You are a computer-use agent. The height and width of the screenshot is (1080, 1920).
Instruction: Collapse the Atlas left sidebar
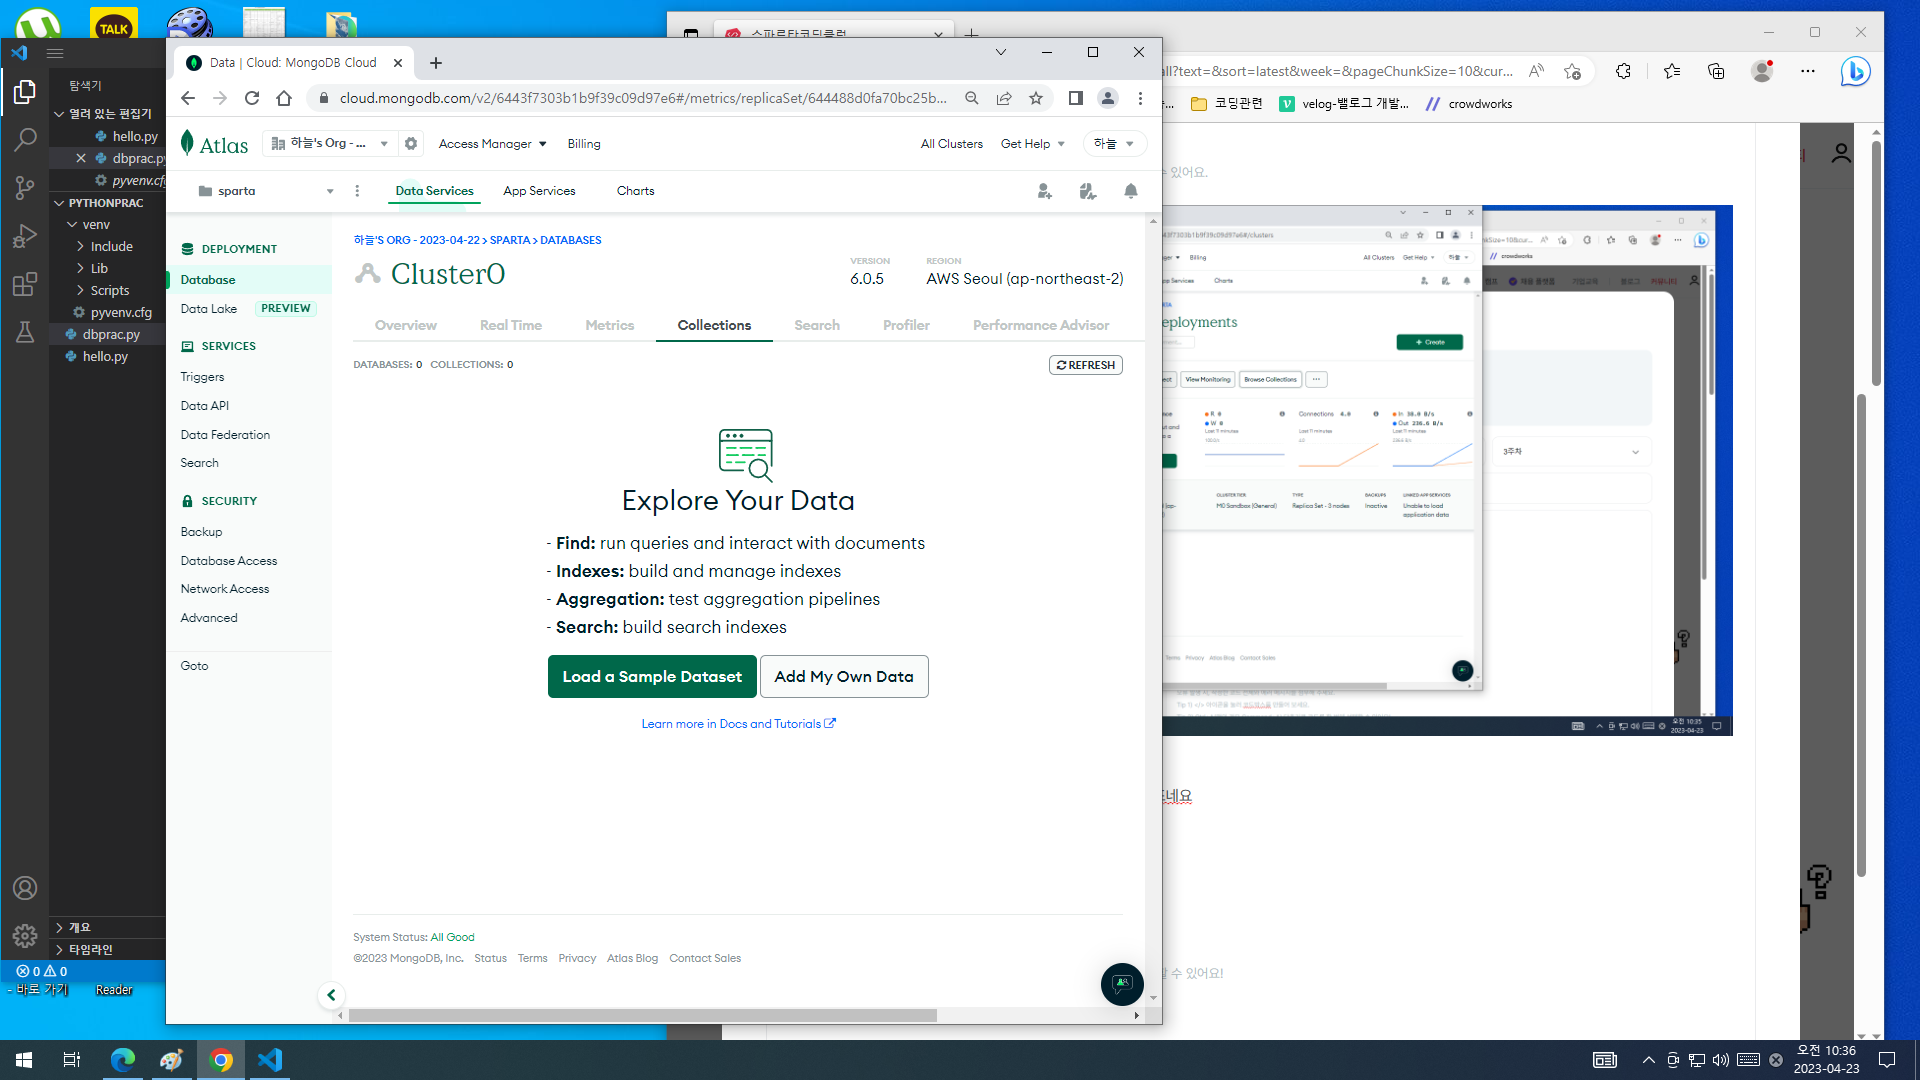coord(331,995)
